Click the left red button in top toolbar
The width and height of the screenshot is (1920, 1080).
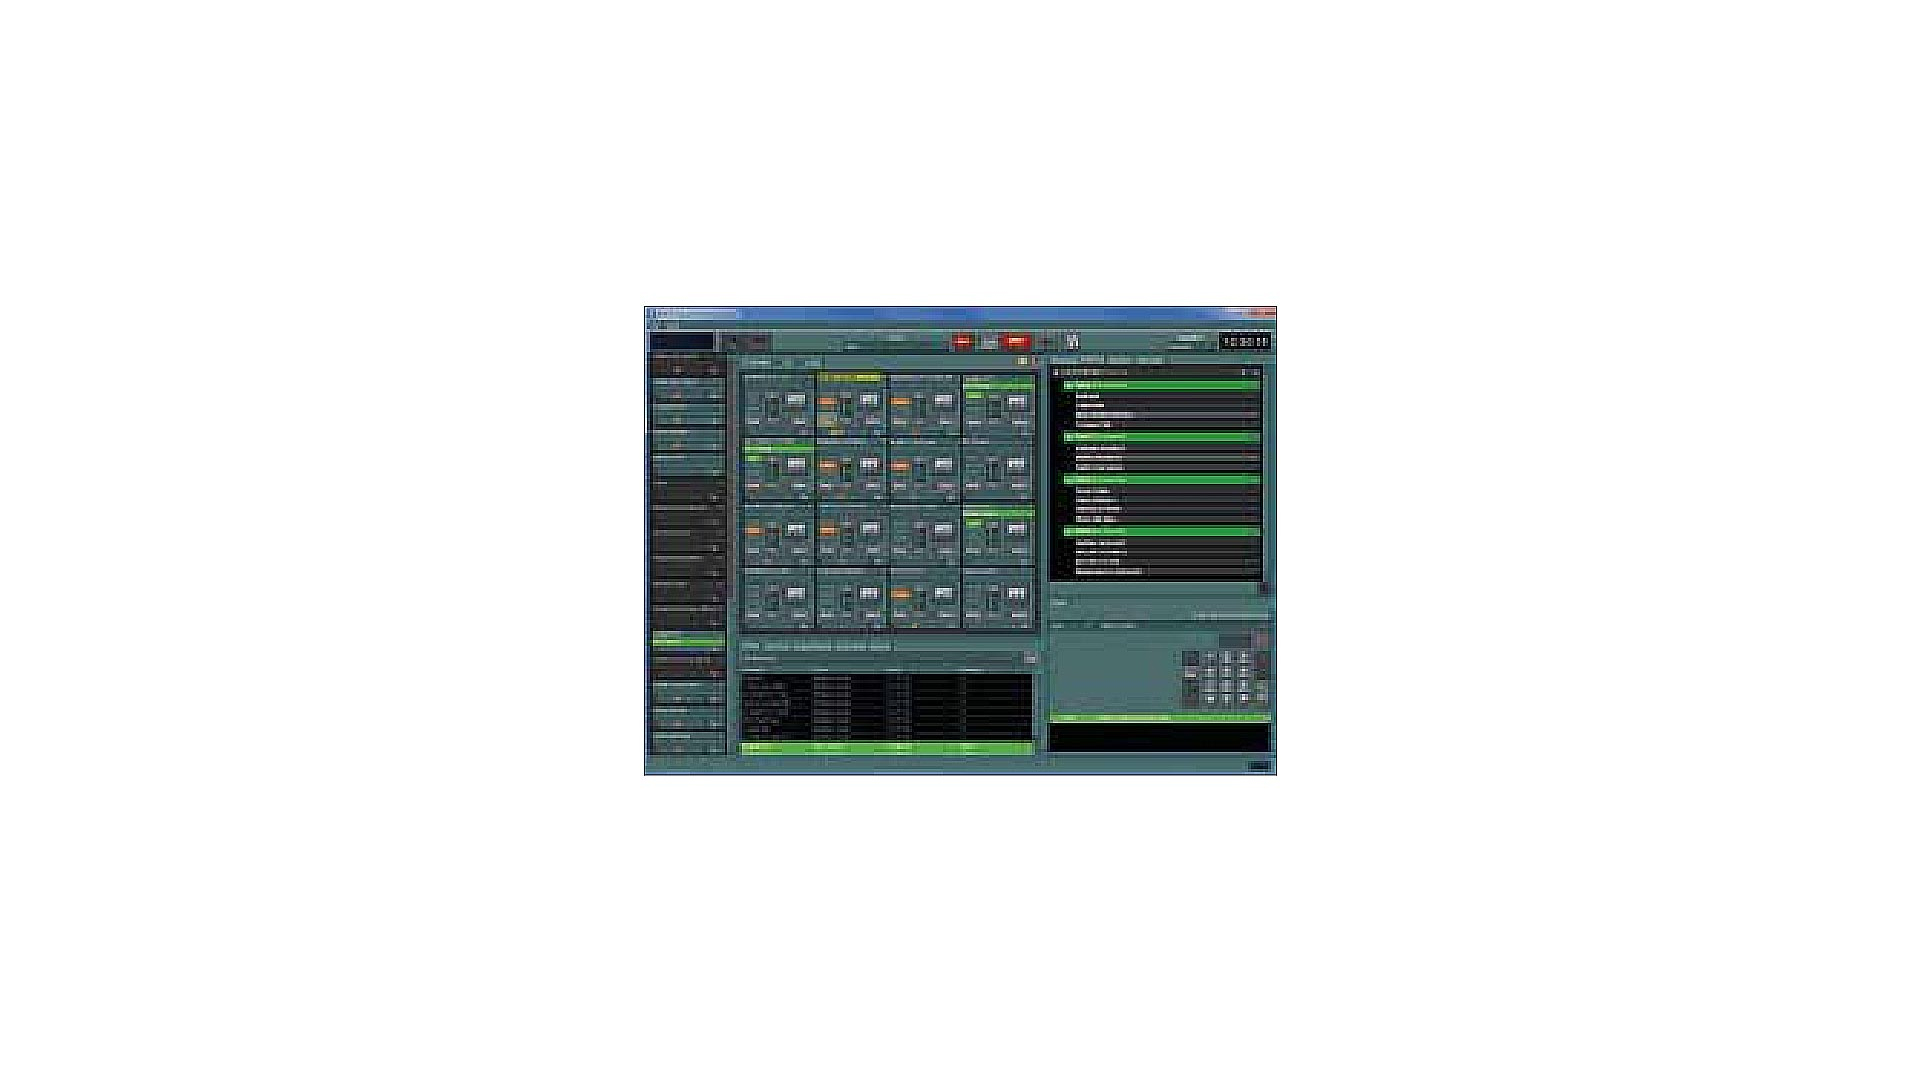tap(962, 342)
